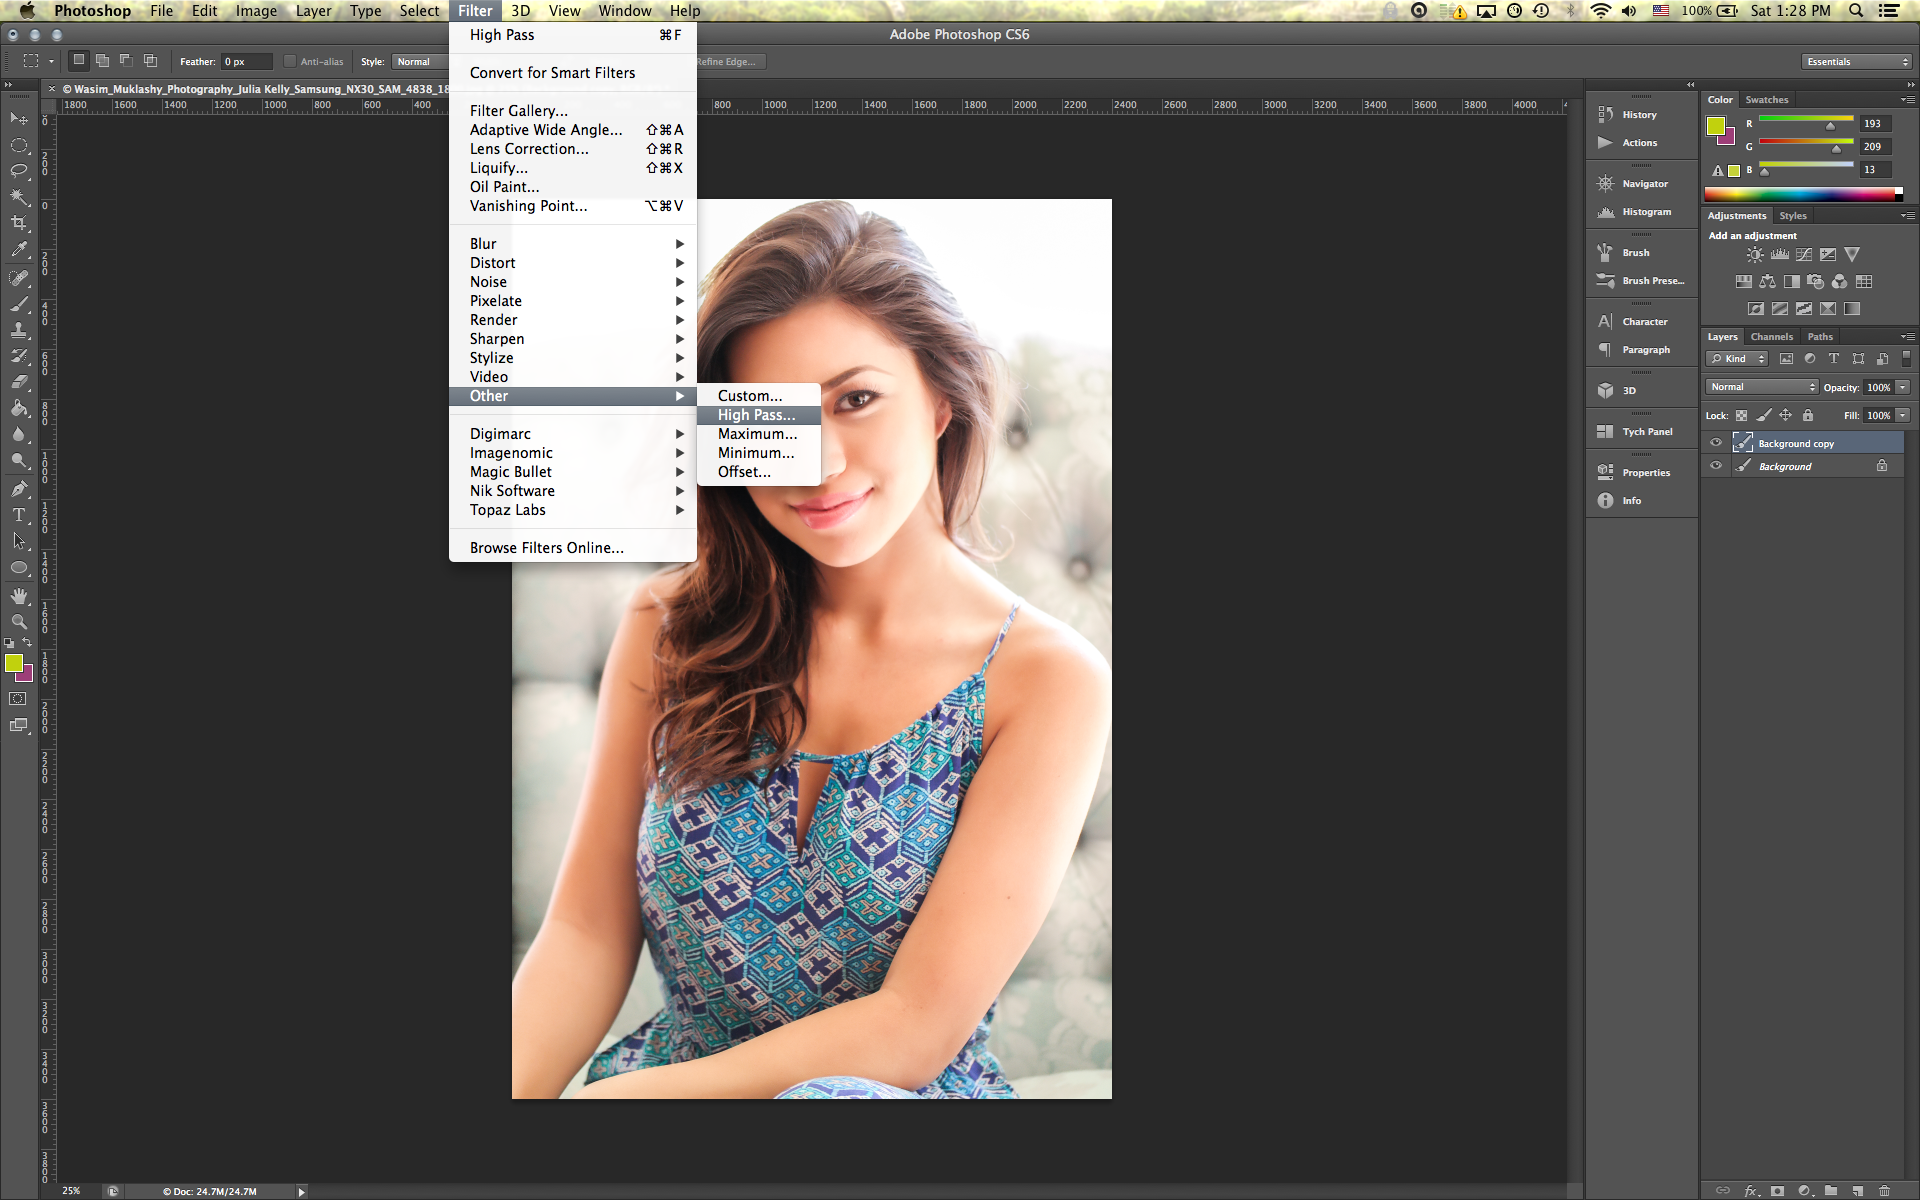Open the Fill dropdown arrow
Viewport: 1920px width, 1200px height.
click(x=1903, y=415)
